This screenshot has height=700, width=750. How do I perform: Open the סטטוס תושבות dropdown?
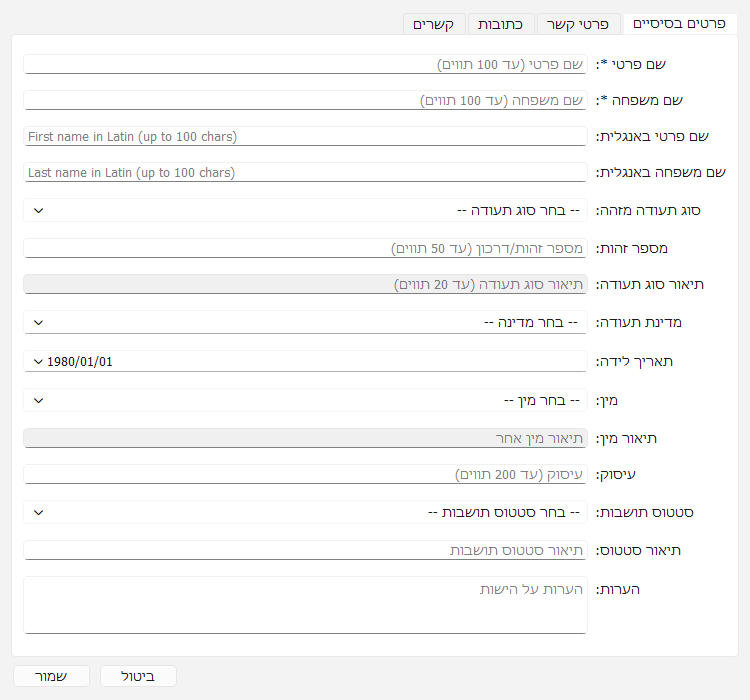(305, 512)
